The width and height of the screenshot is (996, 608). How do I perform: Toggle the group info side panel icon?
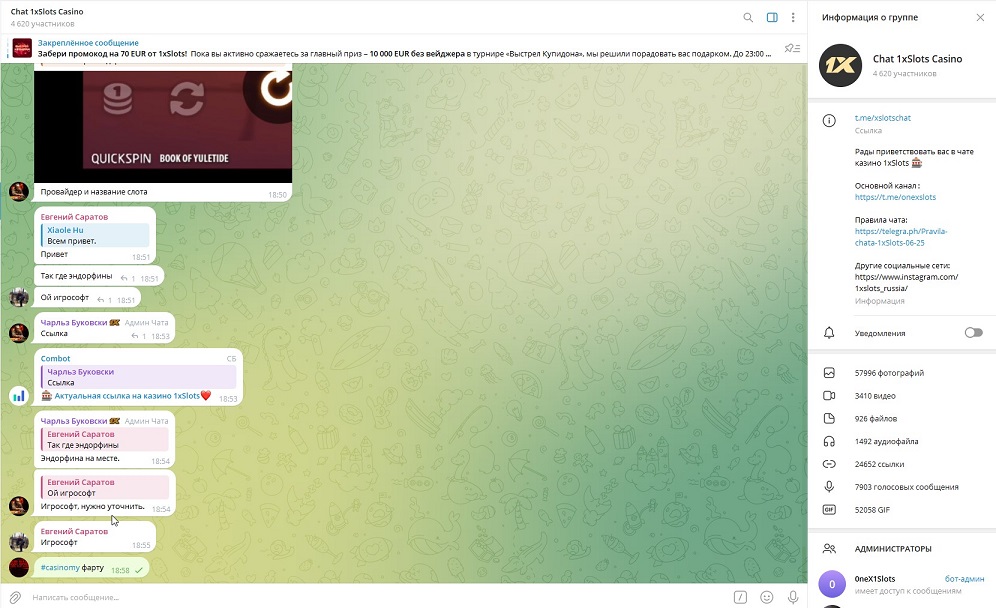coord(772,18)
